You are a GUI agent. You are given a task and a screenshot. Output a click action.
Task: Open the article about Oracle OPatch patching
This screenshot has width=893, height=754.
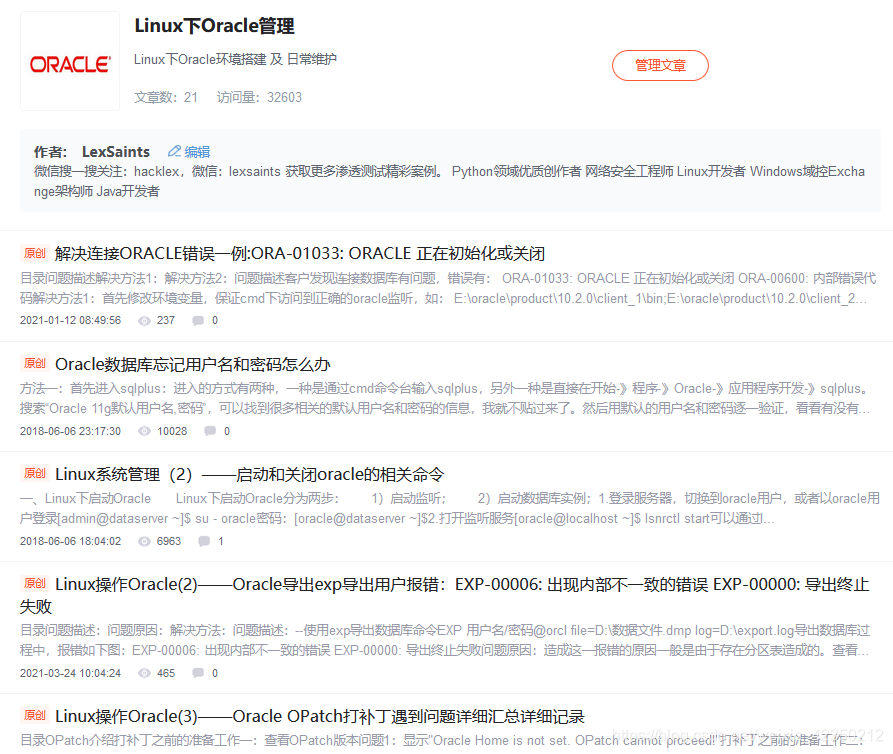point(319,716)
